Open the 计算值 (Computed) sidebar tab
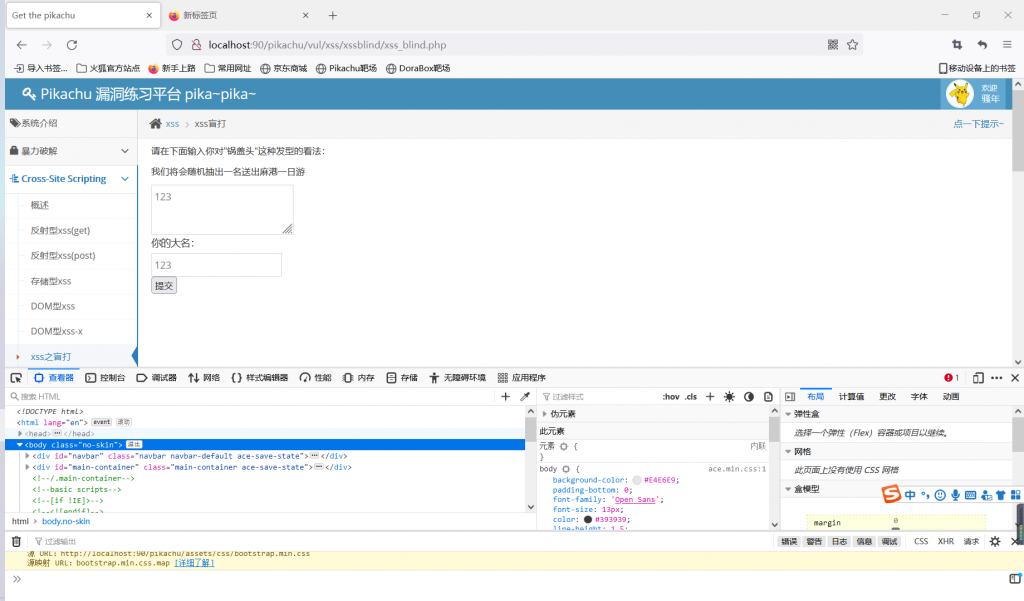This screenshot has width=1024, height=601. 851,397
